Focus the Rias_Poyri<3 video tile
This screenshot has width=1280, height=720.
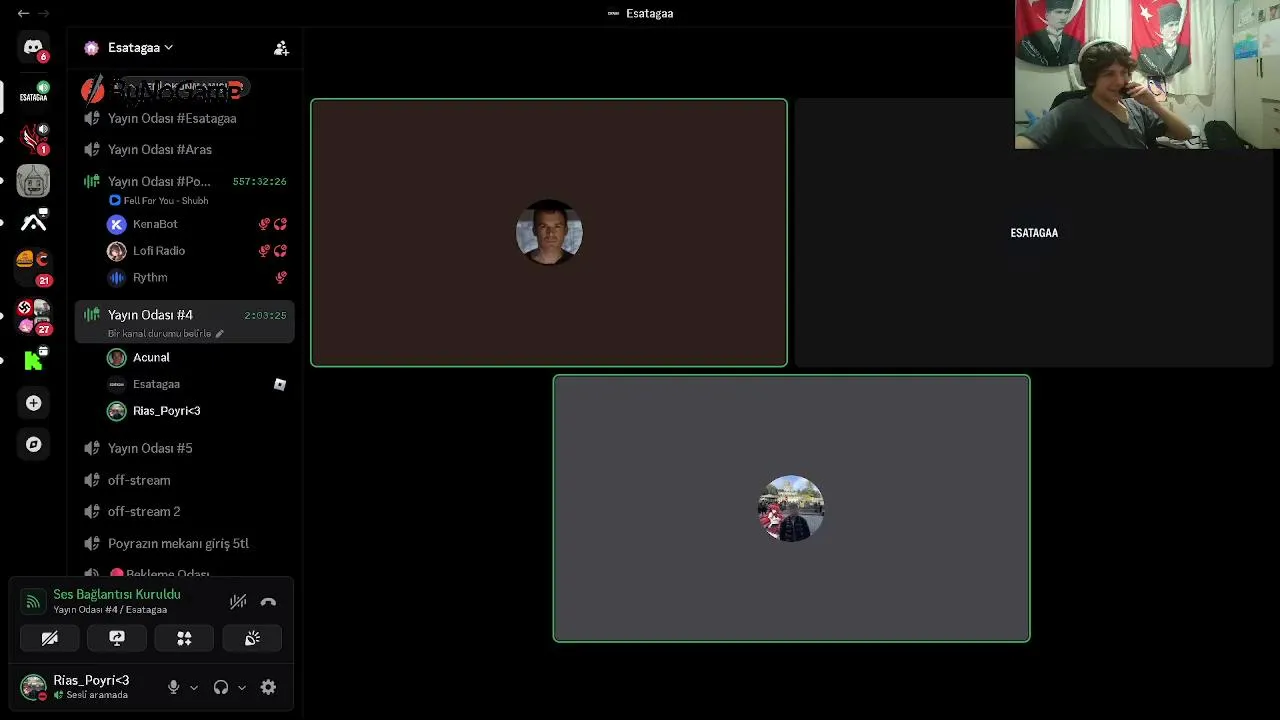[x=791, y=508]
